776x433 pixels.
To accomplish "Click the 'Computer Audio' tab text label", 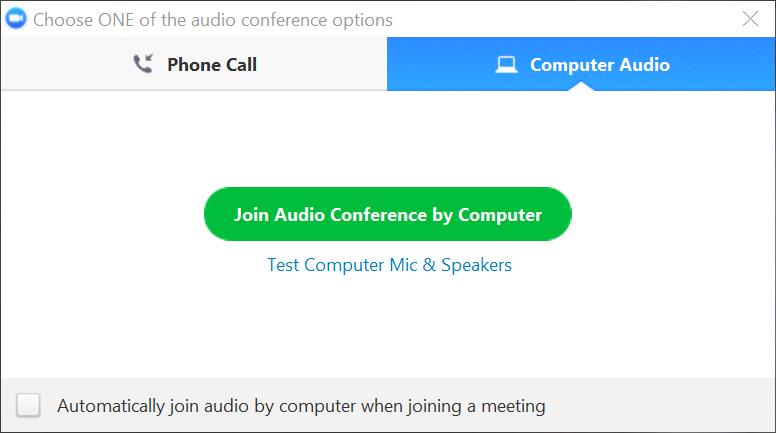I will (600, 65).
